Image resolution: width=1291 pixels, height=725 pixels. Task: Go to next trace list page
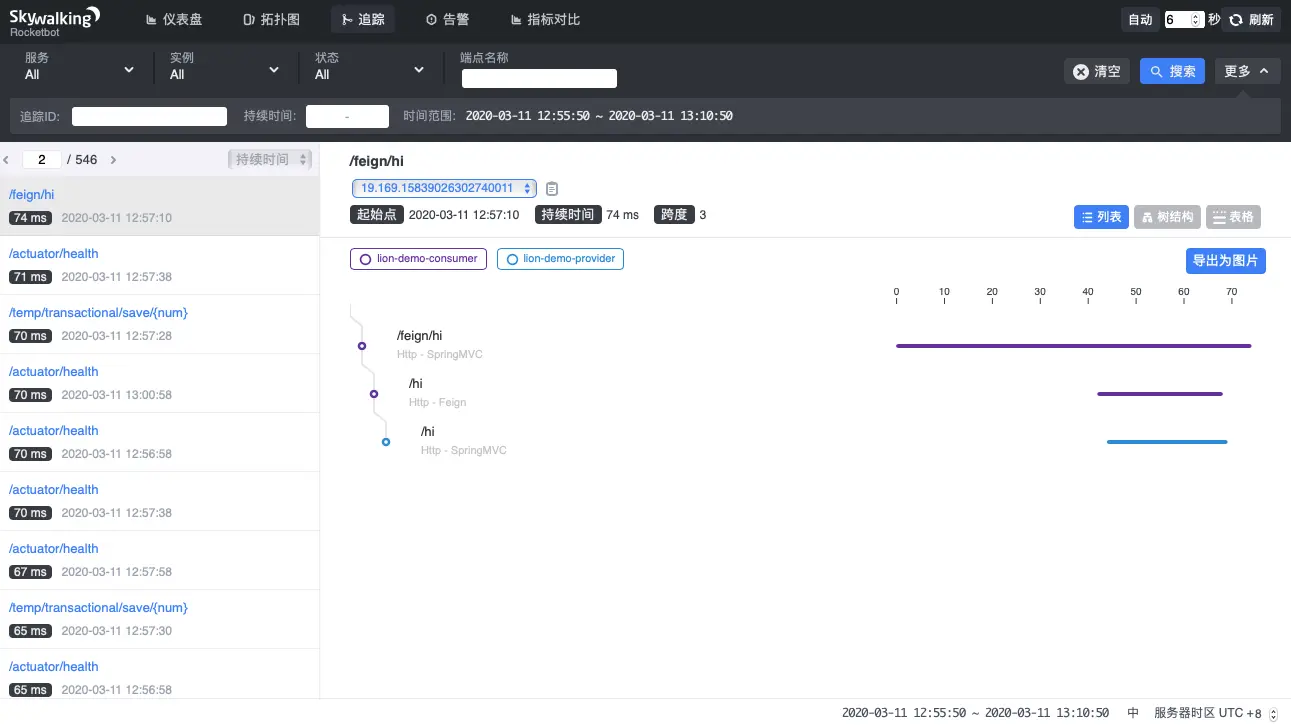pyautogui.click(x=113, y=160)
